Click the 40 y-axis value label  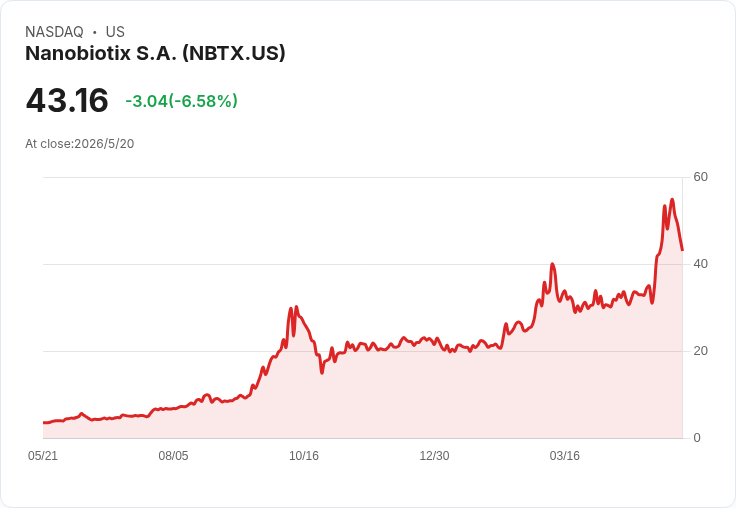point(700,264)
